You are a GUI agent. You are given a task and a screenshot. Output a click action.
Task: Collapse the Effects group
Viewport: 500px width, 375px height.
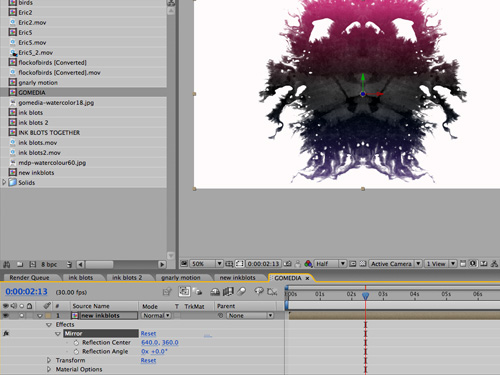[49, 325]
